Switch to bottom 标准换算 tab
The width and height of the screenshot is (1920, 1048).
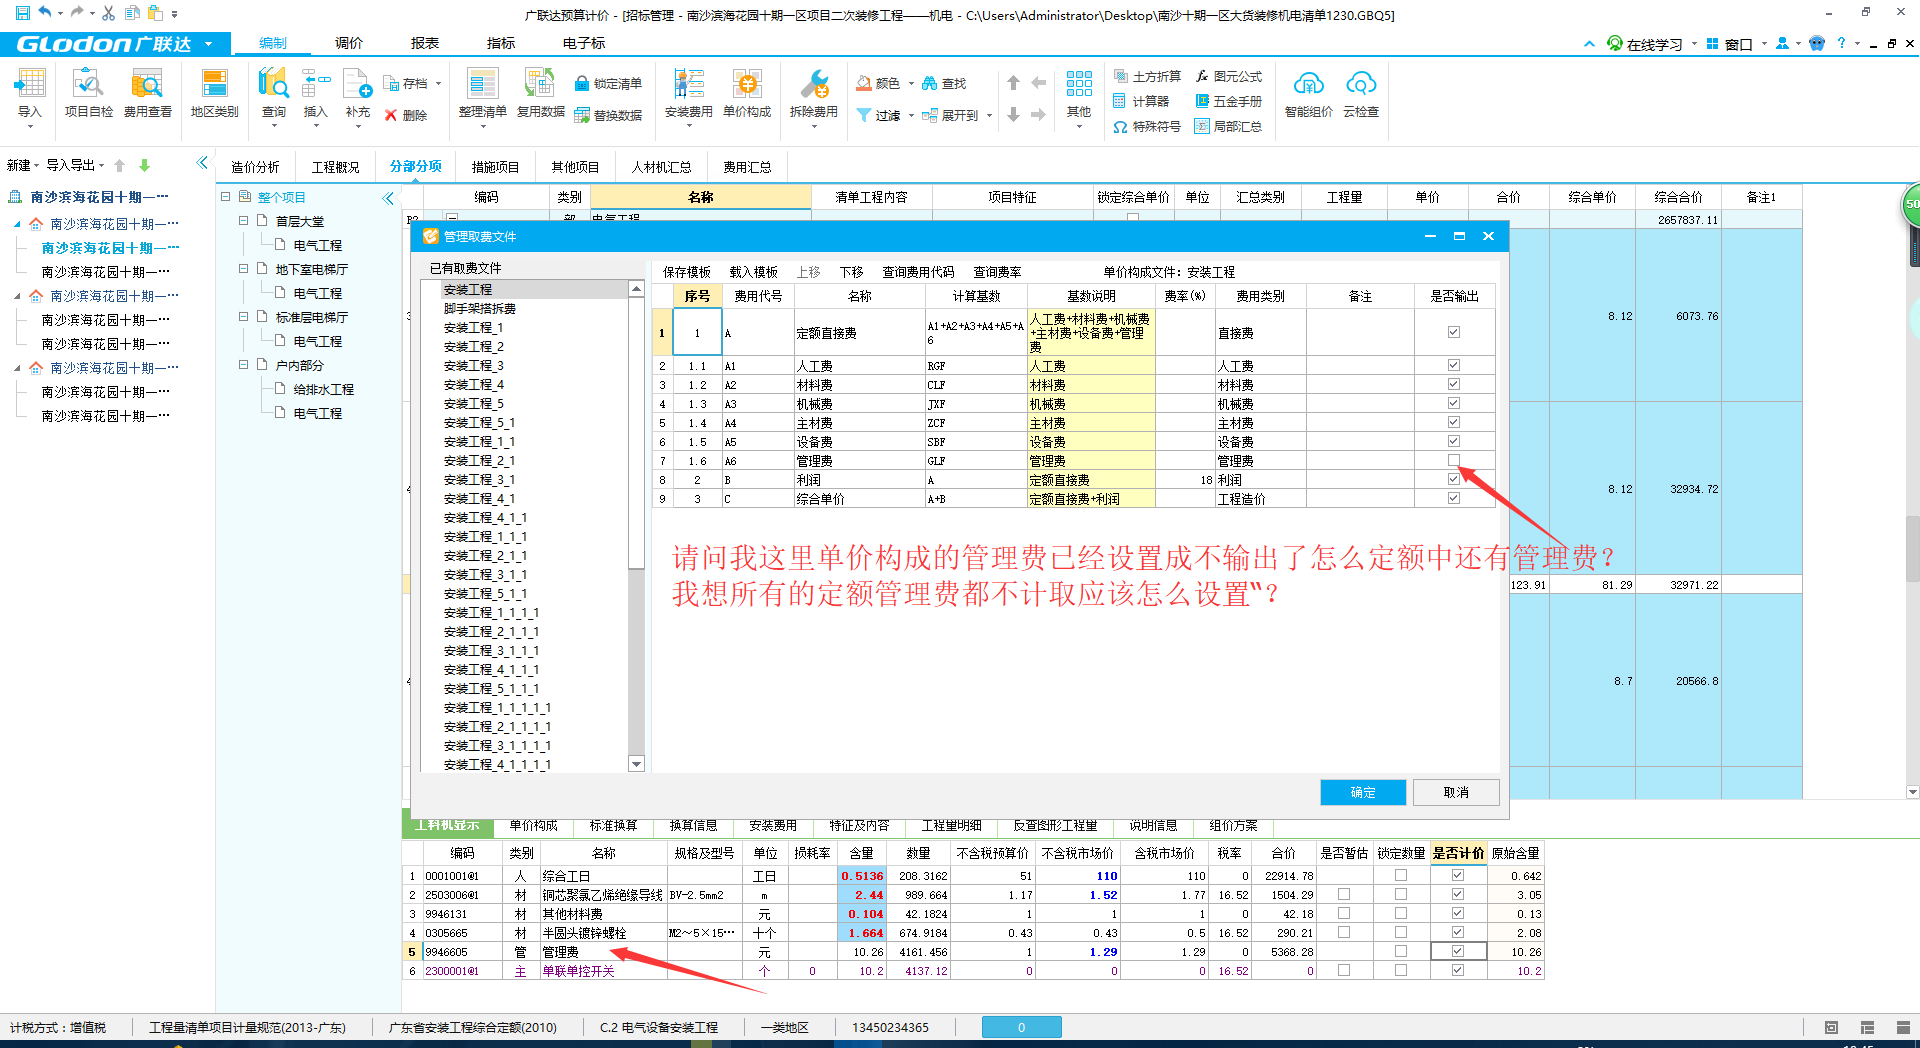(613, 826)
